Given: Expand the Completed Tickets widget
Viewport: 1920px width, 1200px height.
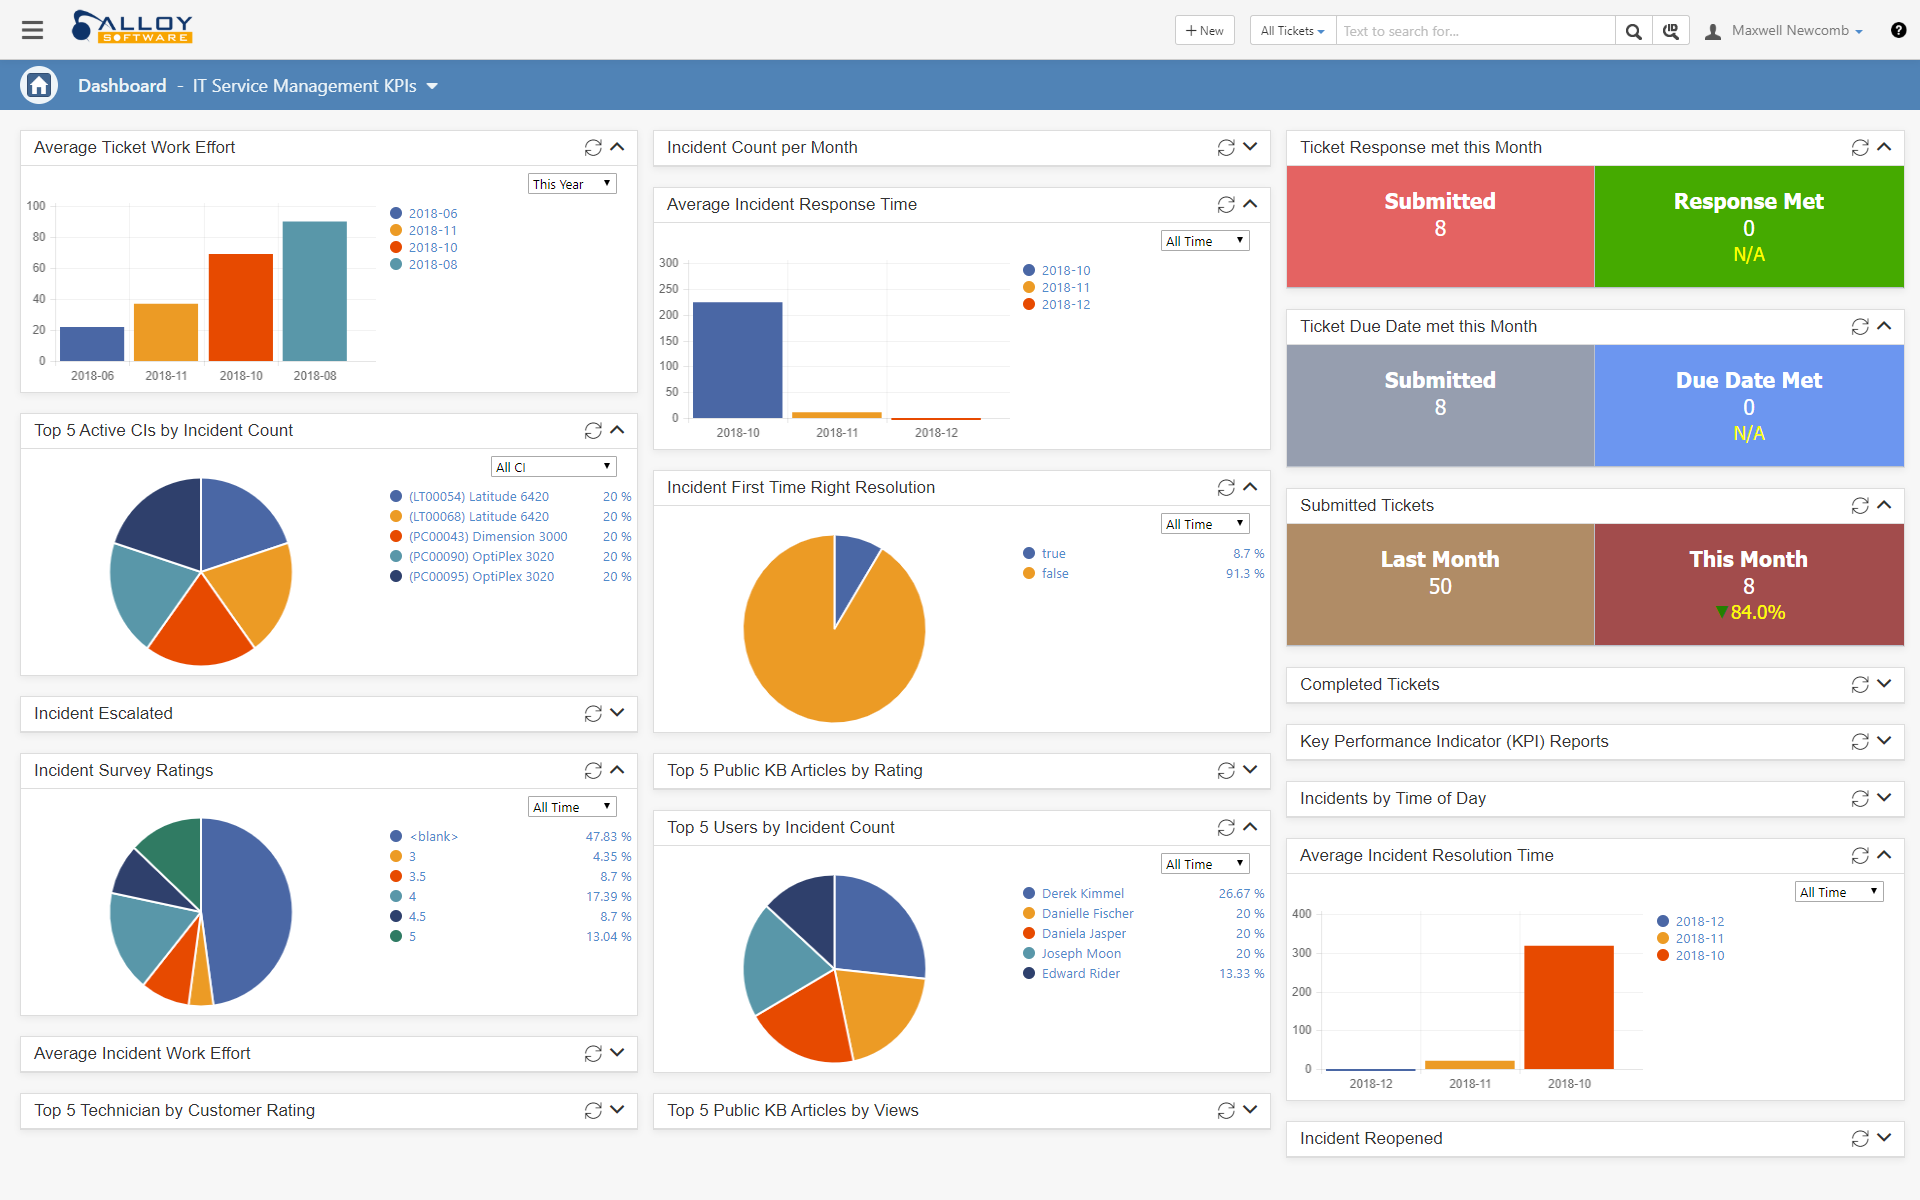Looking at the screenshot, I should 1884,684.
